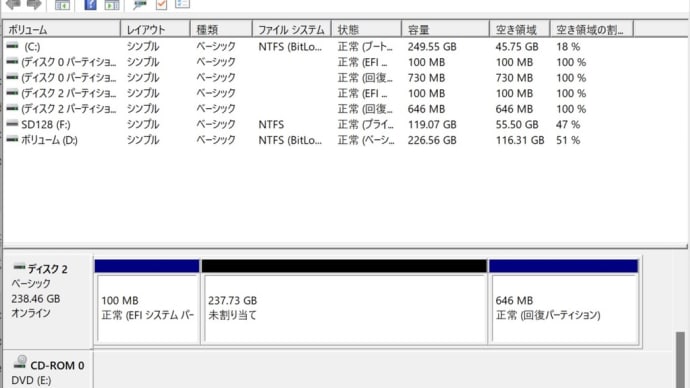This screenshot has width=690, height=388.
Task: Sort by the 空き領域の割... column header
Action: [x=592, y=29]
